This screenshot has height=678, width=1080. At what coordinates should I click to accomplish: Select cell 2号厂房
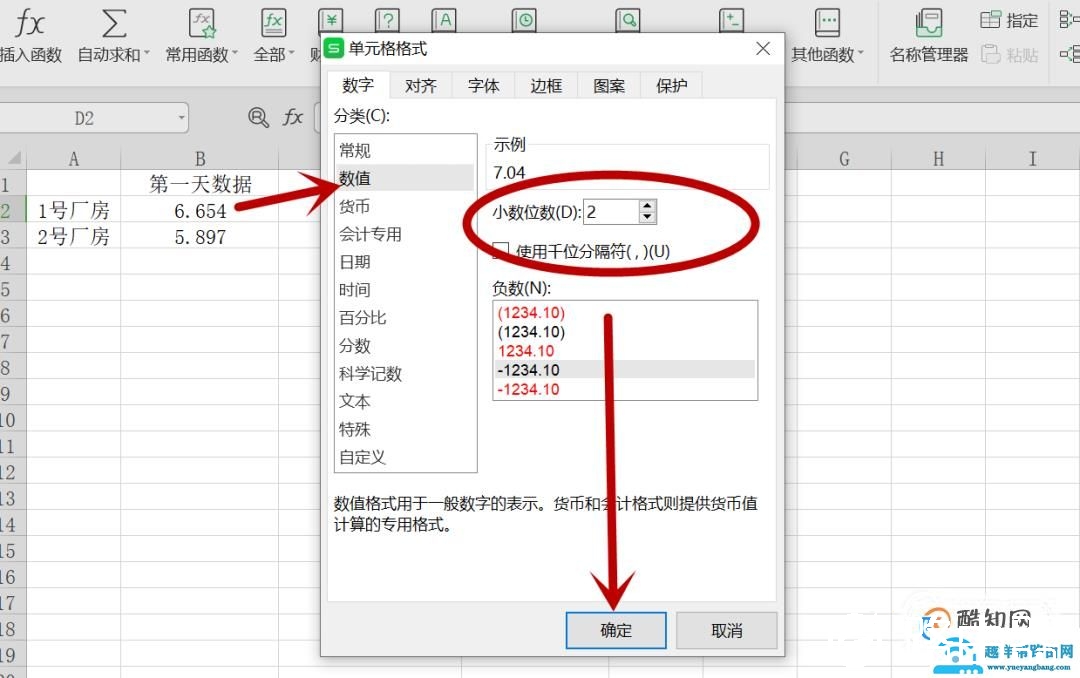point(74,237)
